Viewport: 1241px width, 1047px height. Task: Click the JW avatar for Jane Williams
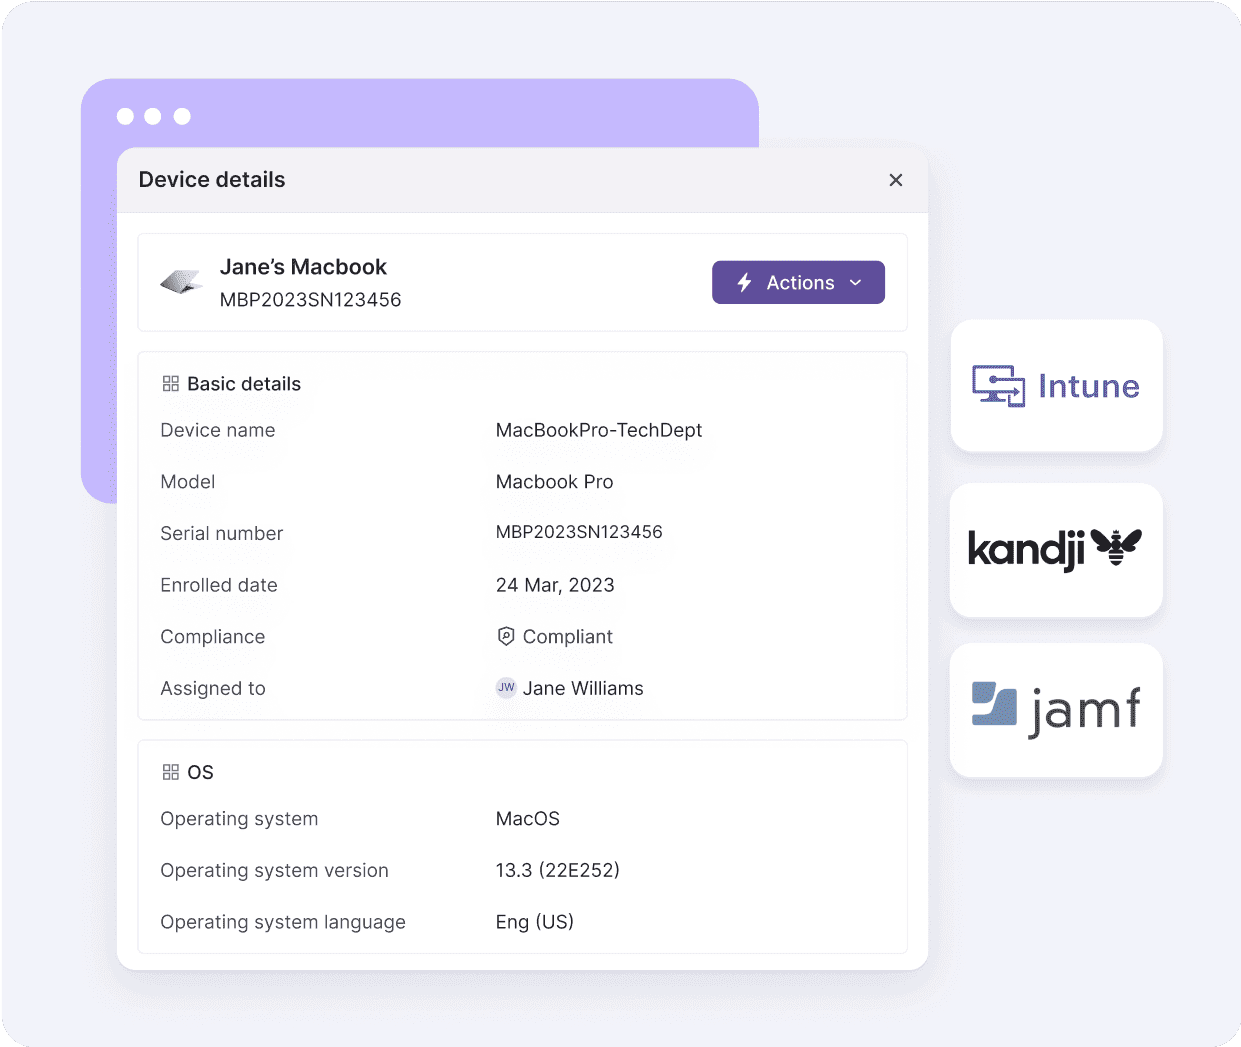click(x=507, y=688)
